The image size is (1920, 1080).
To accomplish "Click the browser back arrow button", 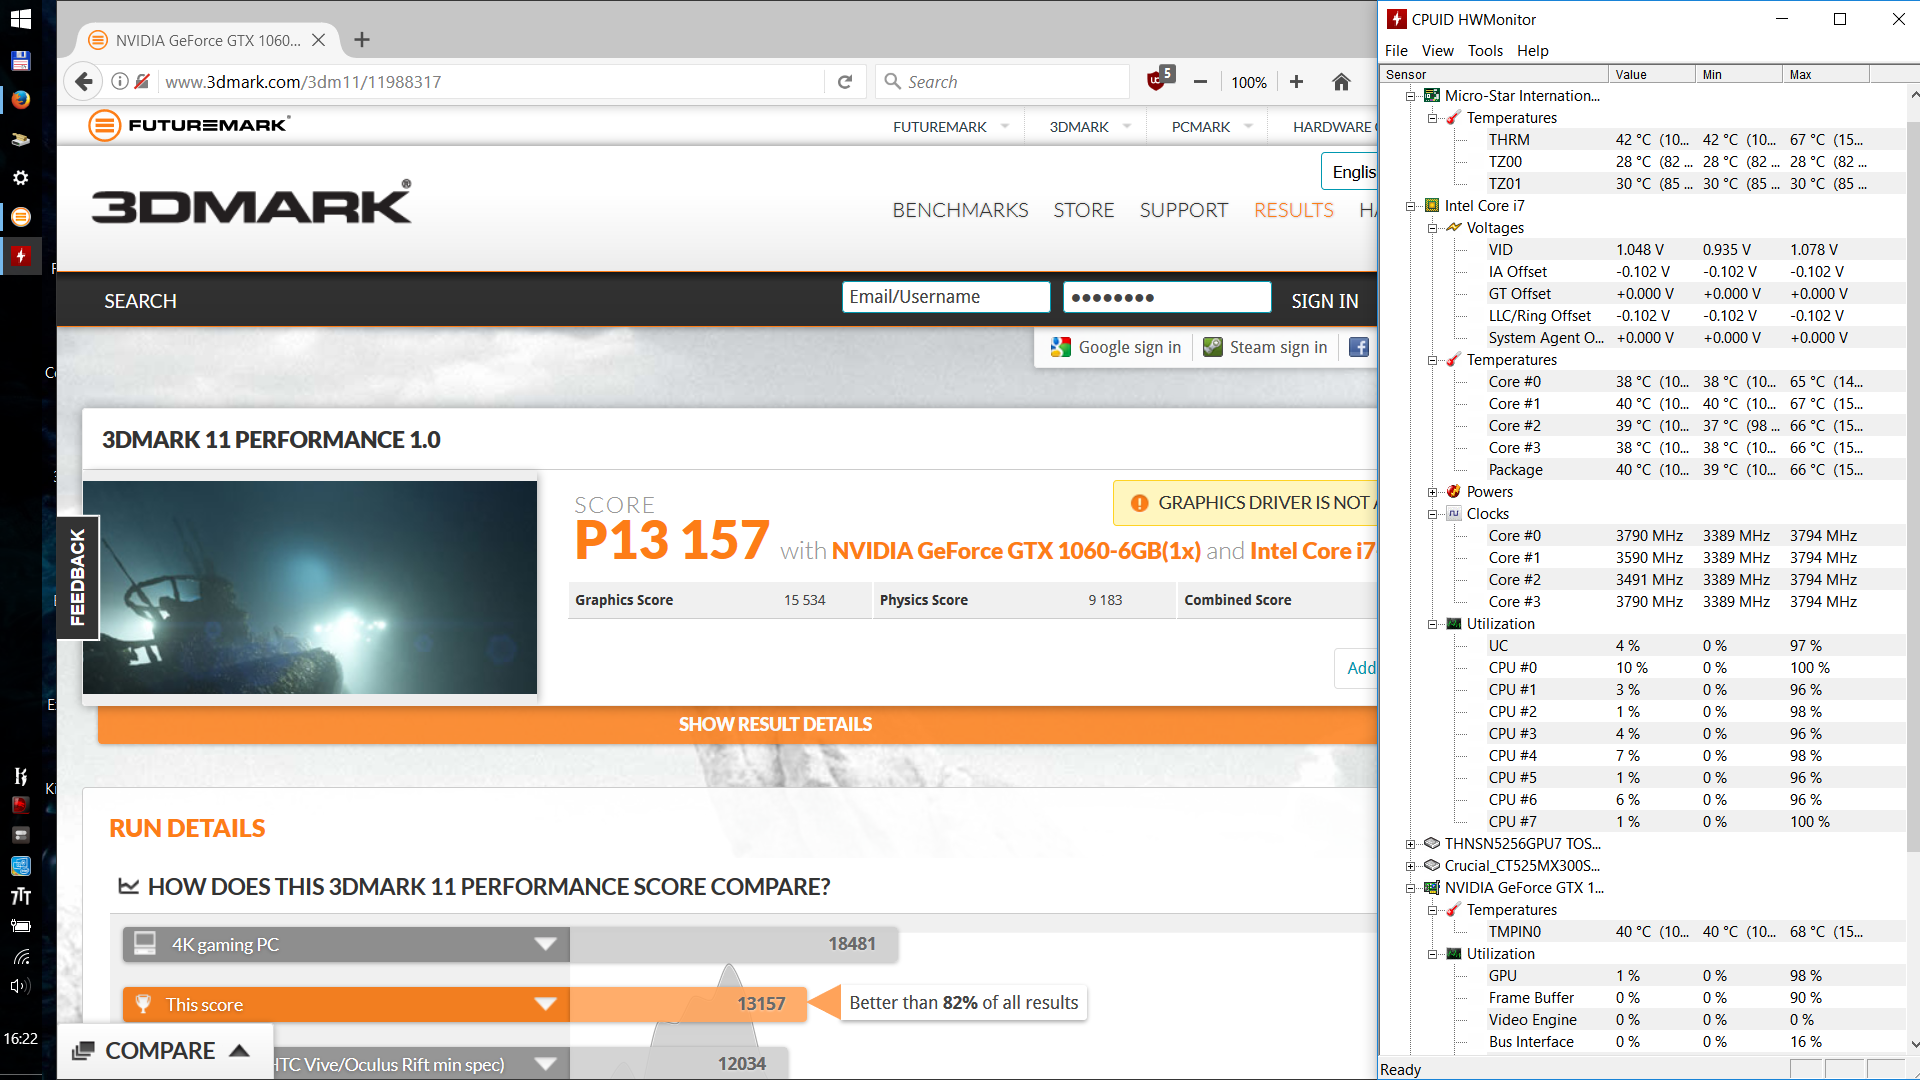I will click(x=84, y=82).
